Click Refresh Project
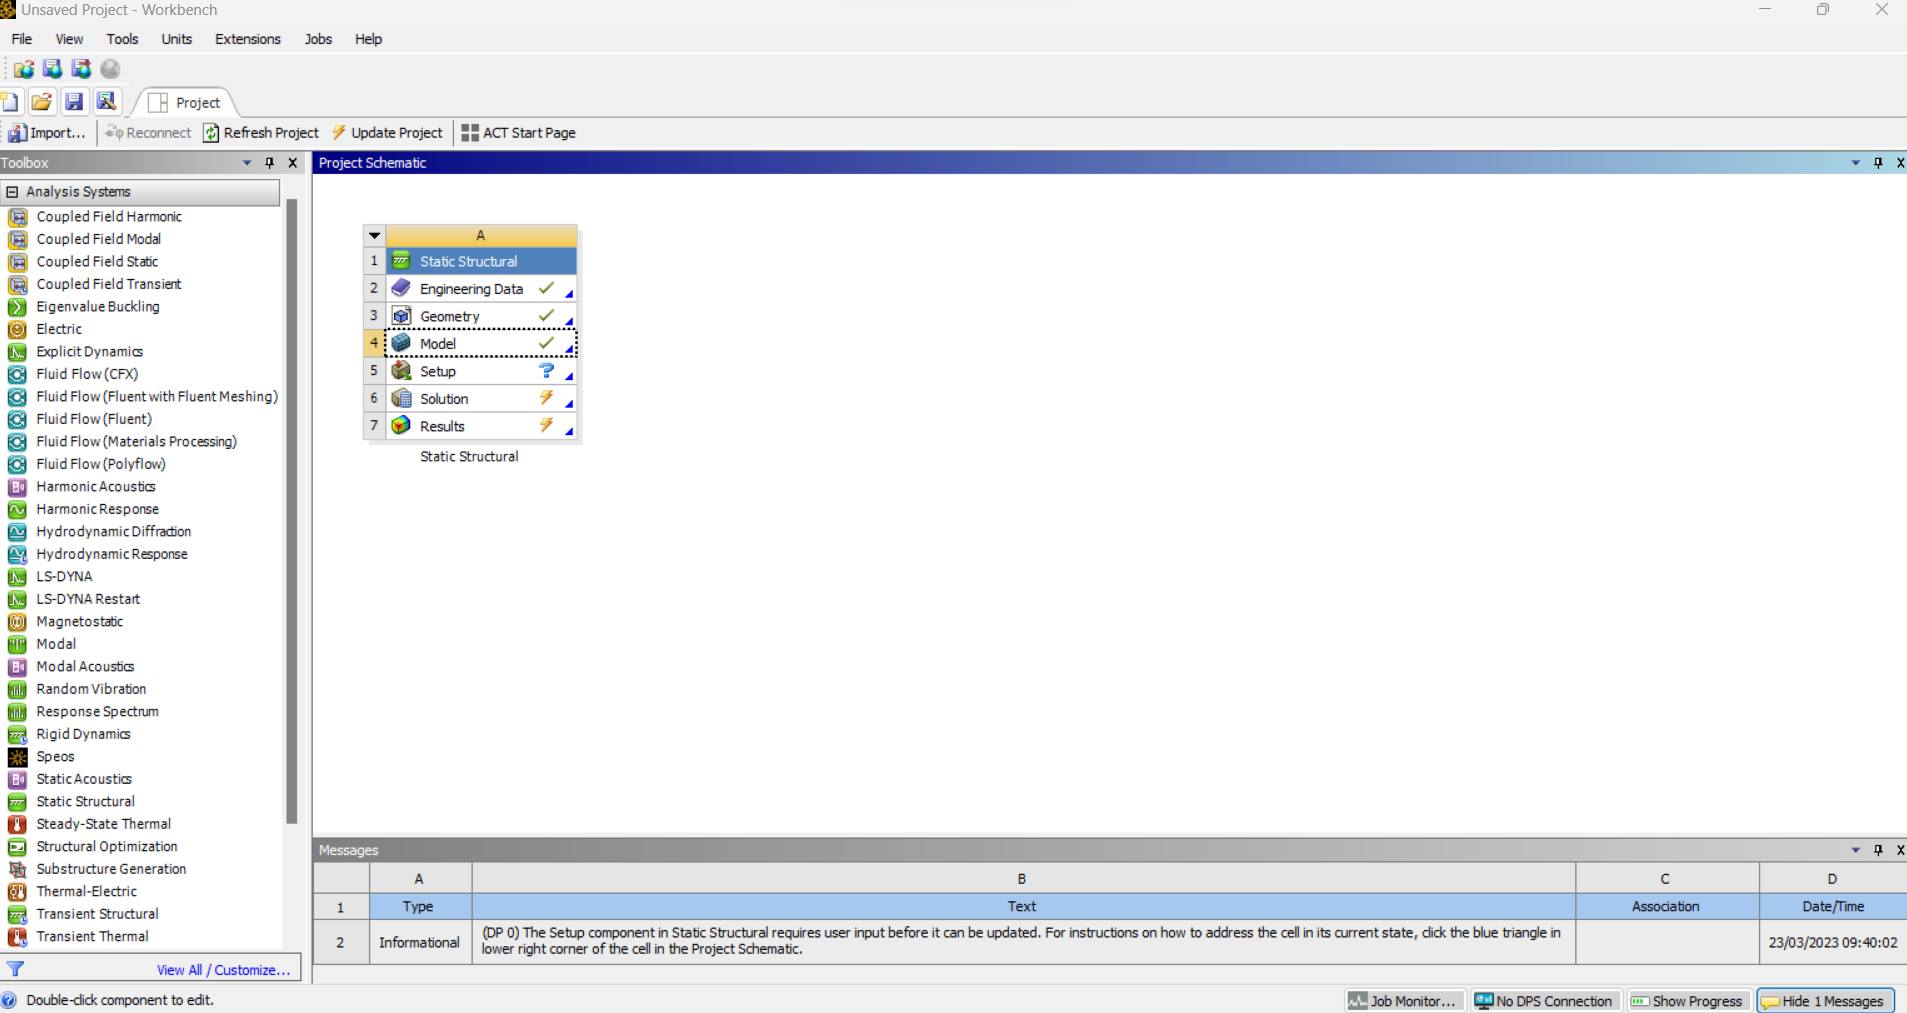This screenshot has width=1907, height=1013. [261, 133]
